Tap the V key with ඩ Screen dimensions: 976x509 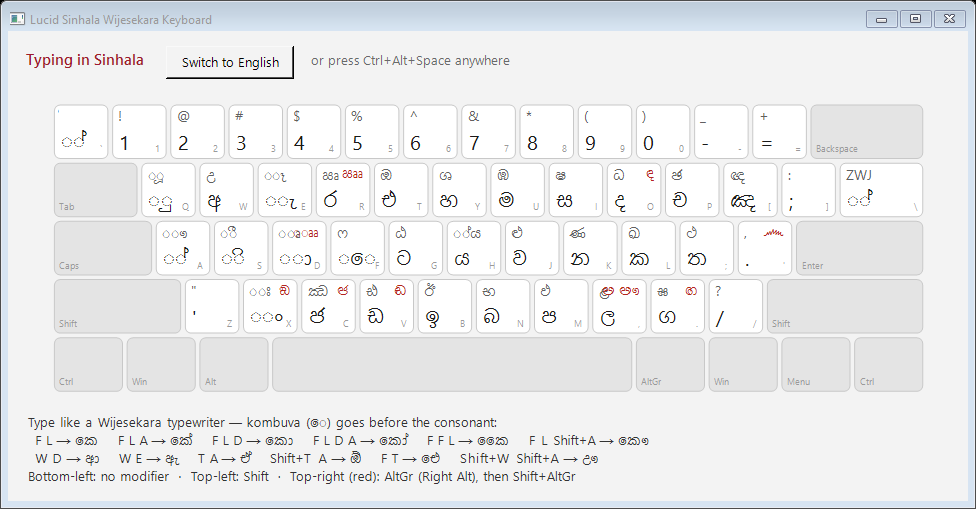(x=387, y=306)
